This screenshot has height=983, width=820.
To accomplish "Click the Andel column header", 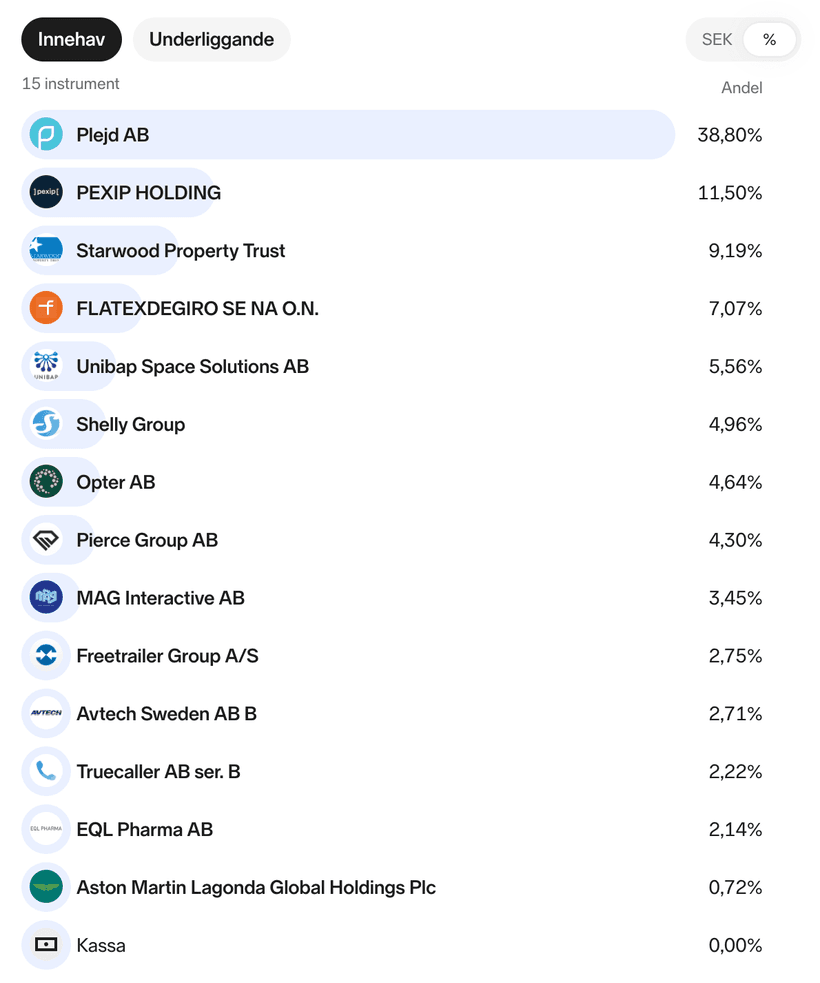I will click(741, 88).
